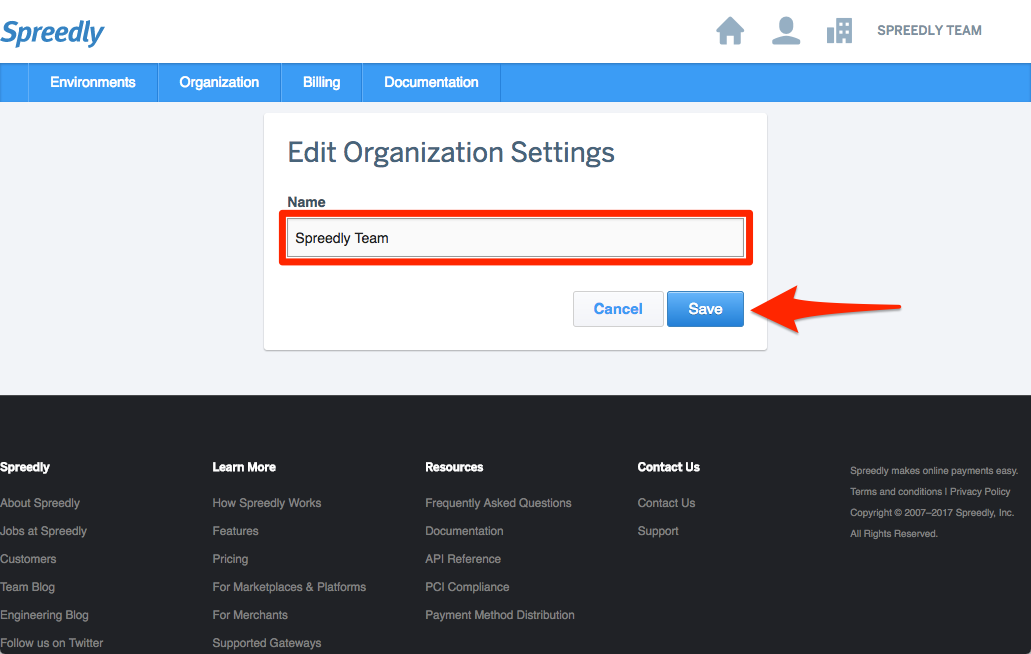Screen dimensions: 1031x654
Task: Open Team Blog footer link
Action: 27,587
